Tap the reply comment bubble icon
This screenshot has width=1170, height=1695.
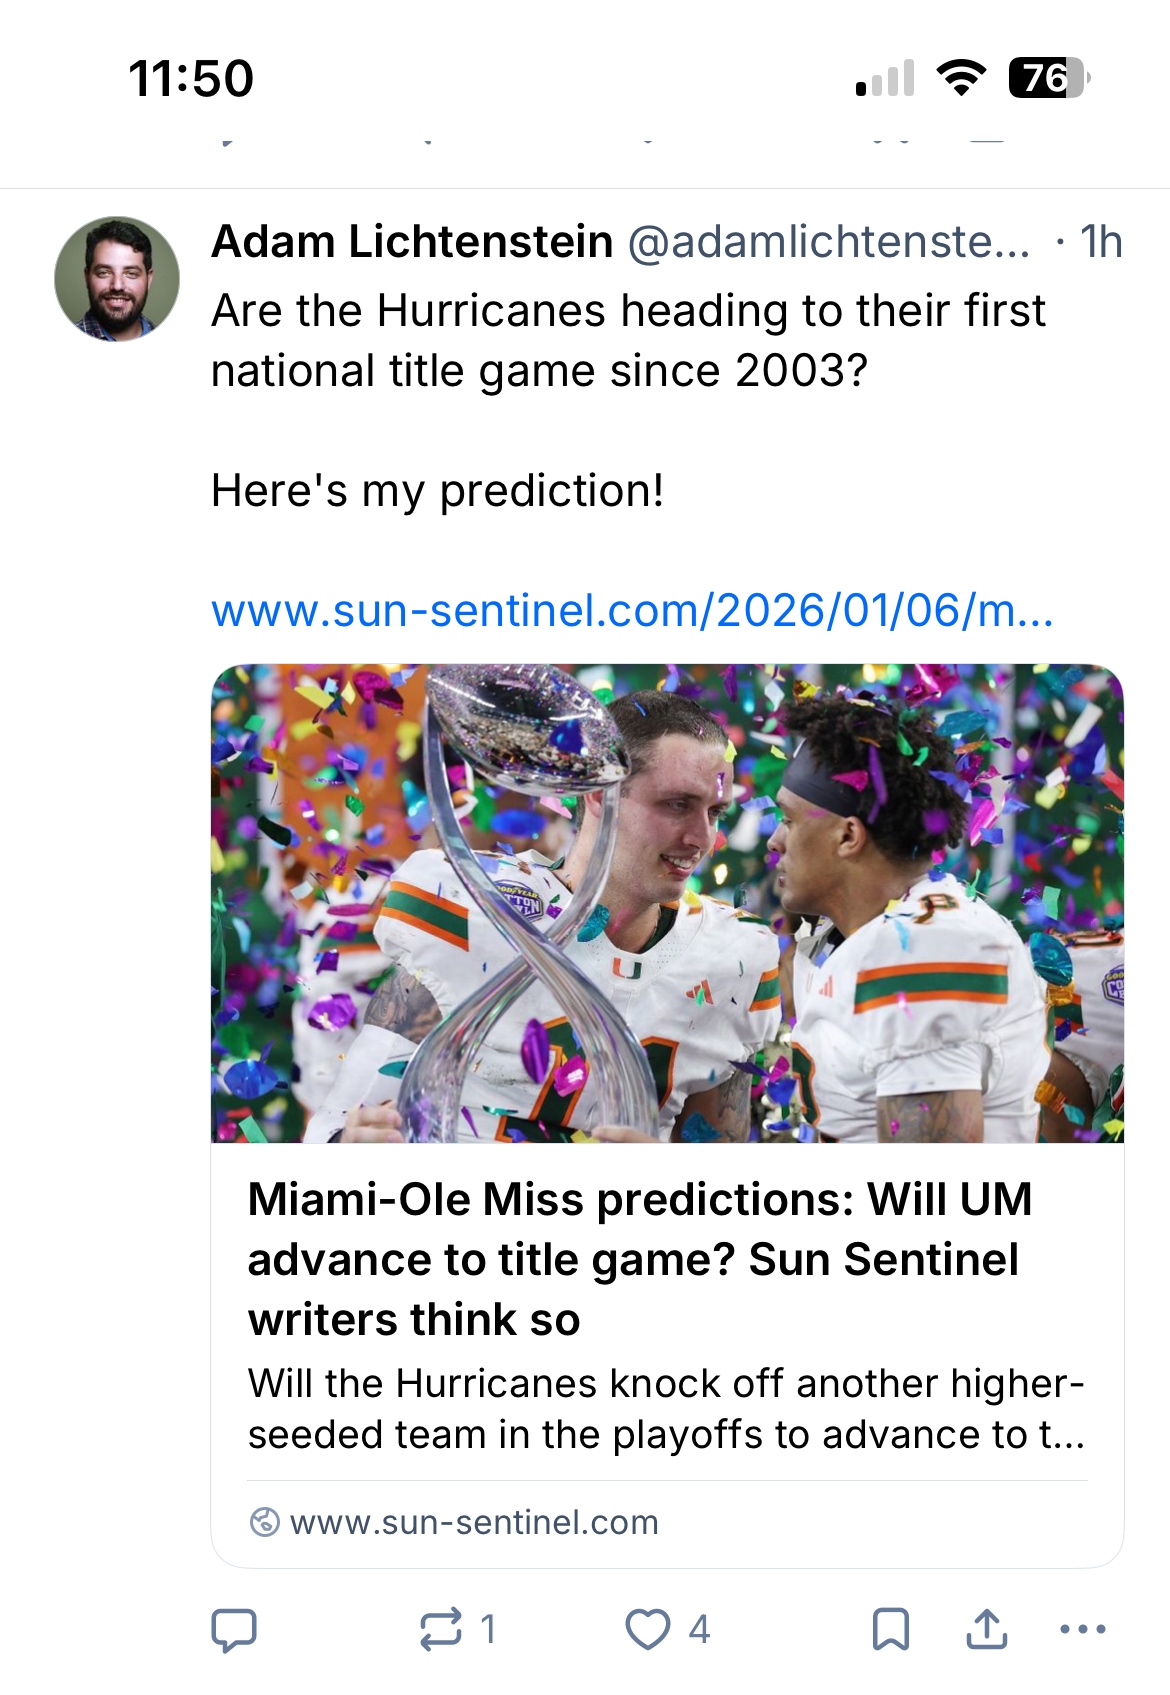pyautogui.click(x=234, y=1629)
